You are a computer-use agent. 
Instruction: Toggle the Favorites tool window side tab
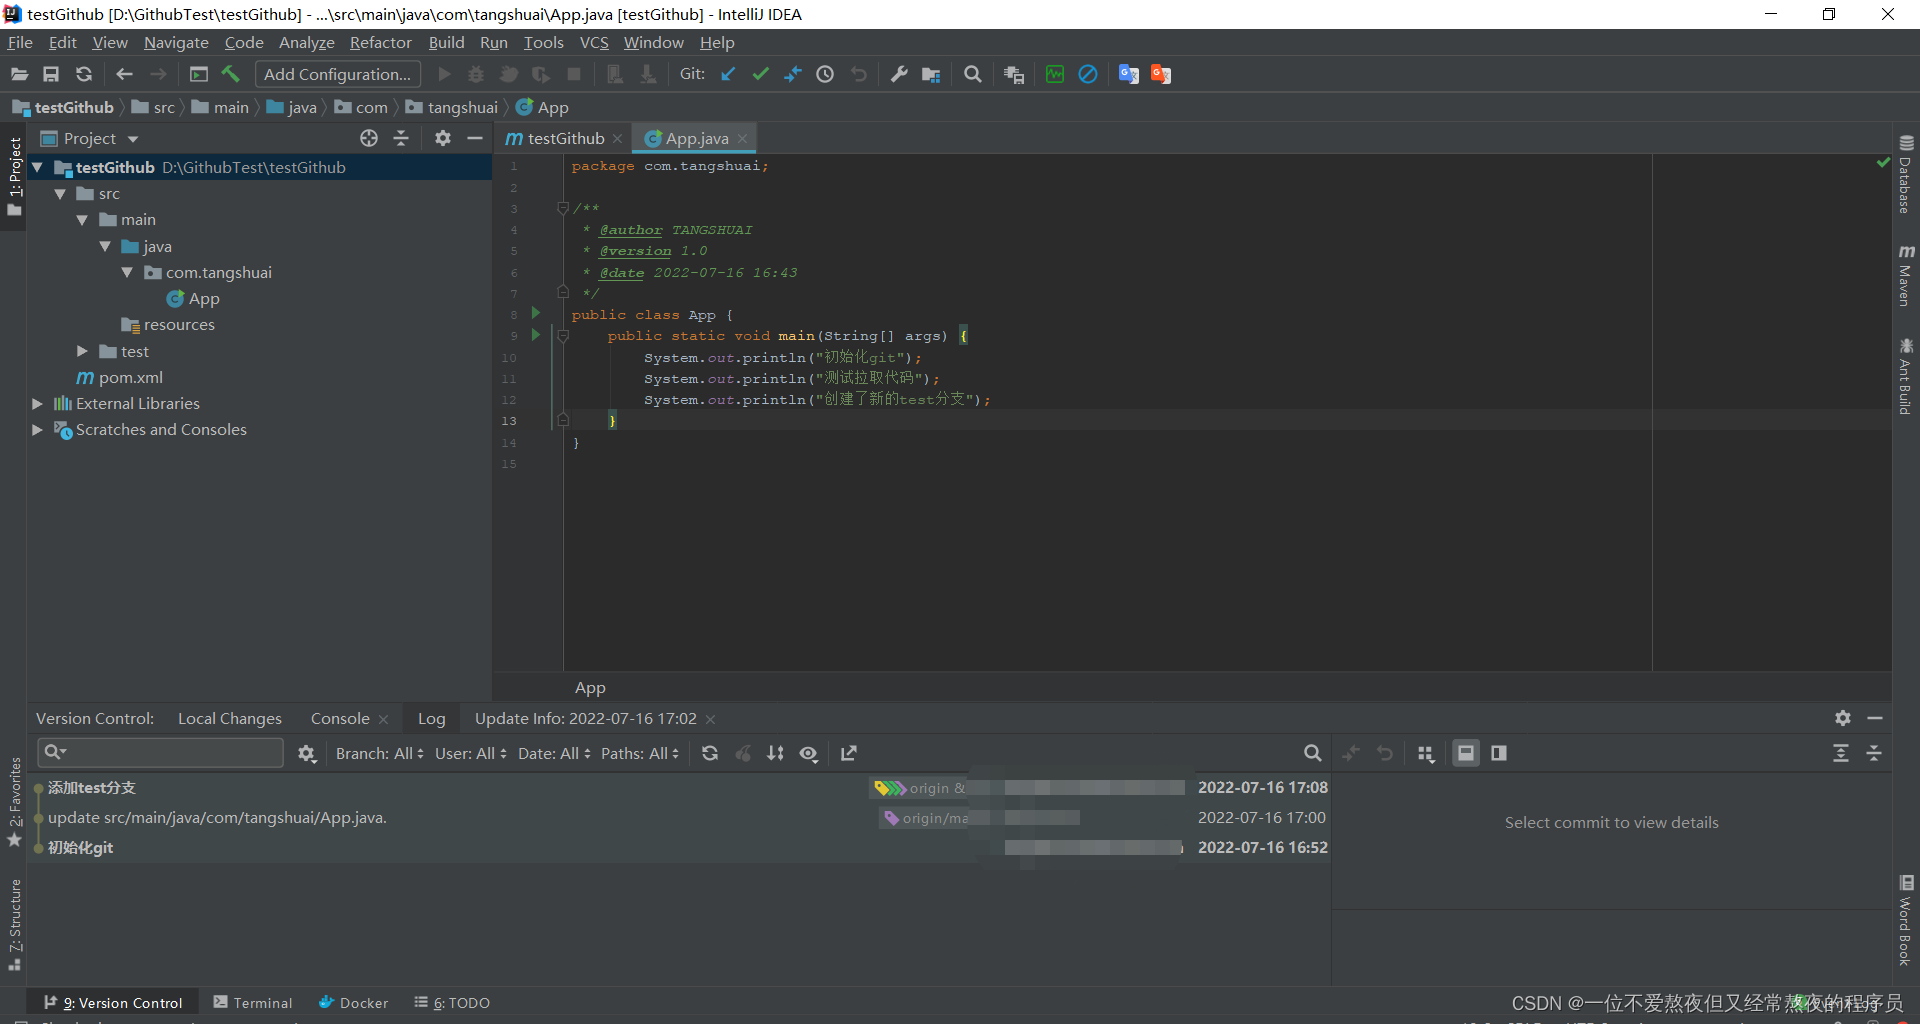coord(14,802)
